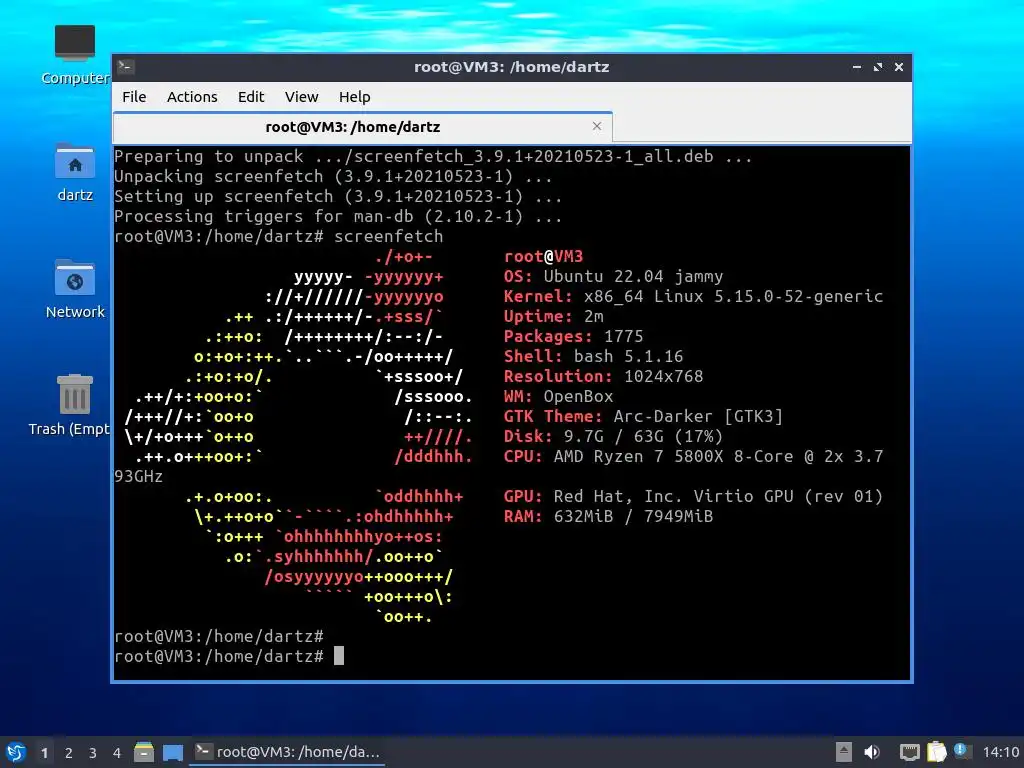The width and height of the screenshot is (1024, 768).
Task: Select the terminal taskbar entry root@VM3
Action: click(287, 752)
